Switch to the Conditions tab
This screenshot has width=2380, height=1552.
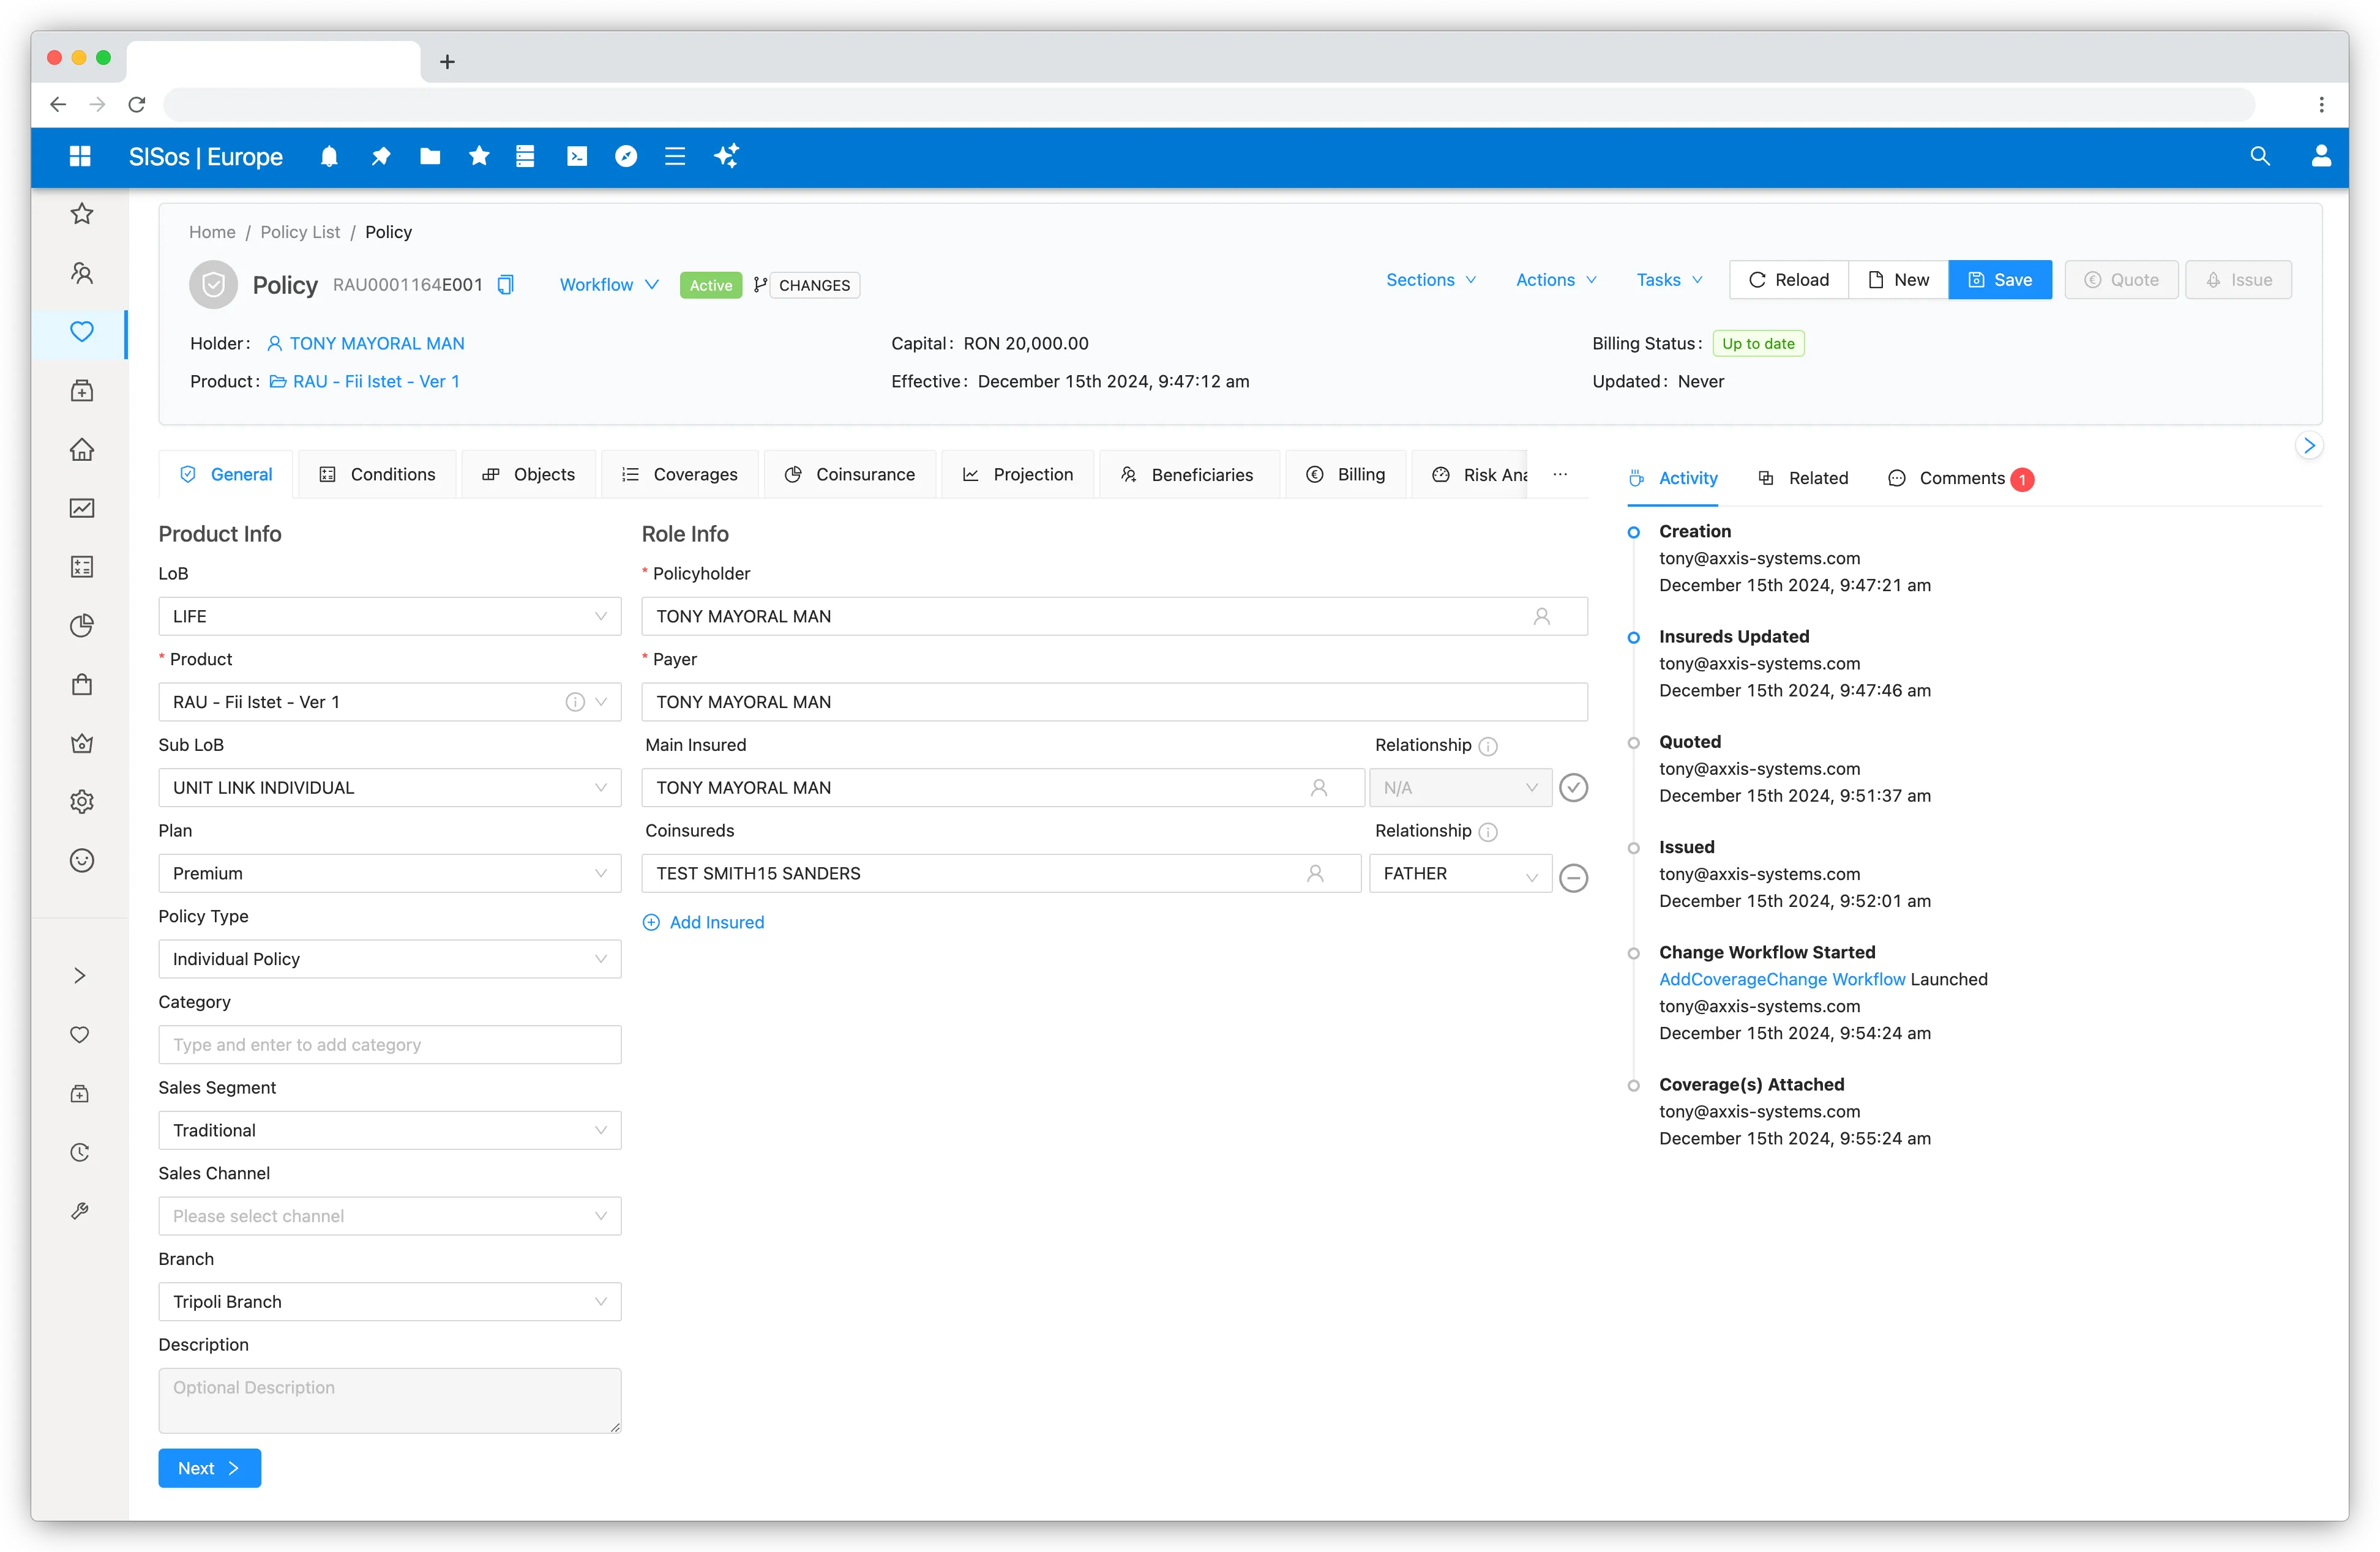click(378, 475)
